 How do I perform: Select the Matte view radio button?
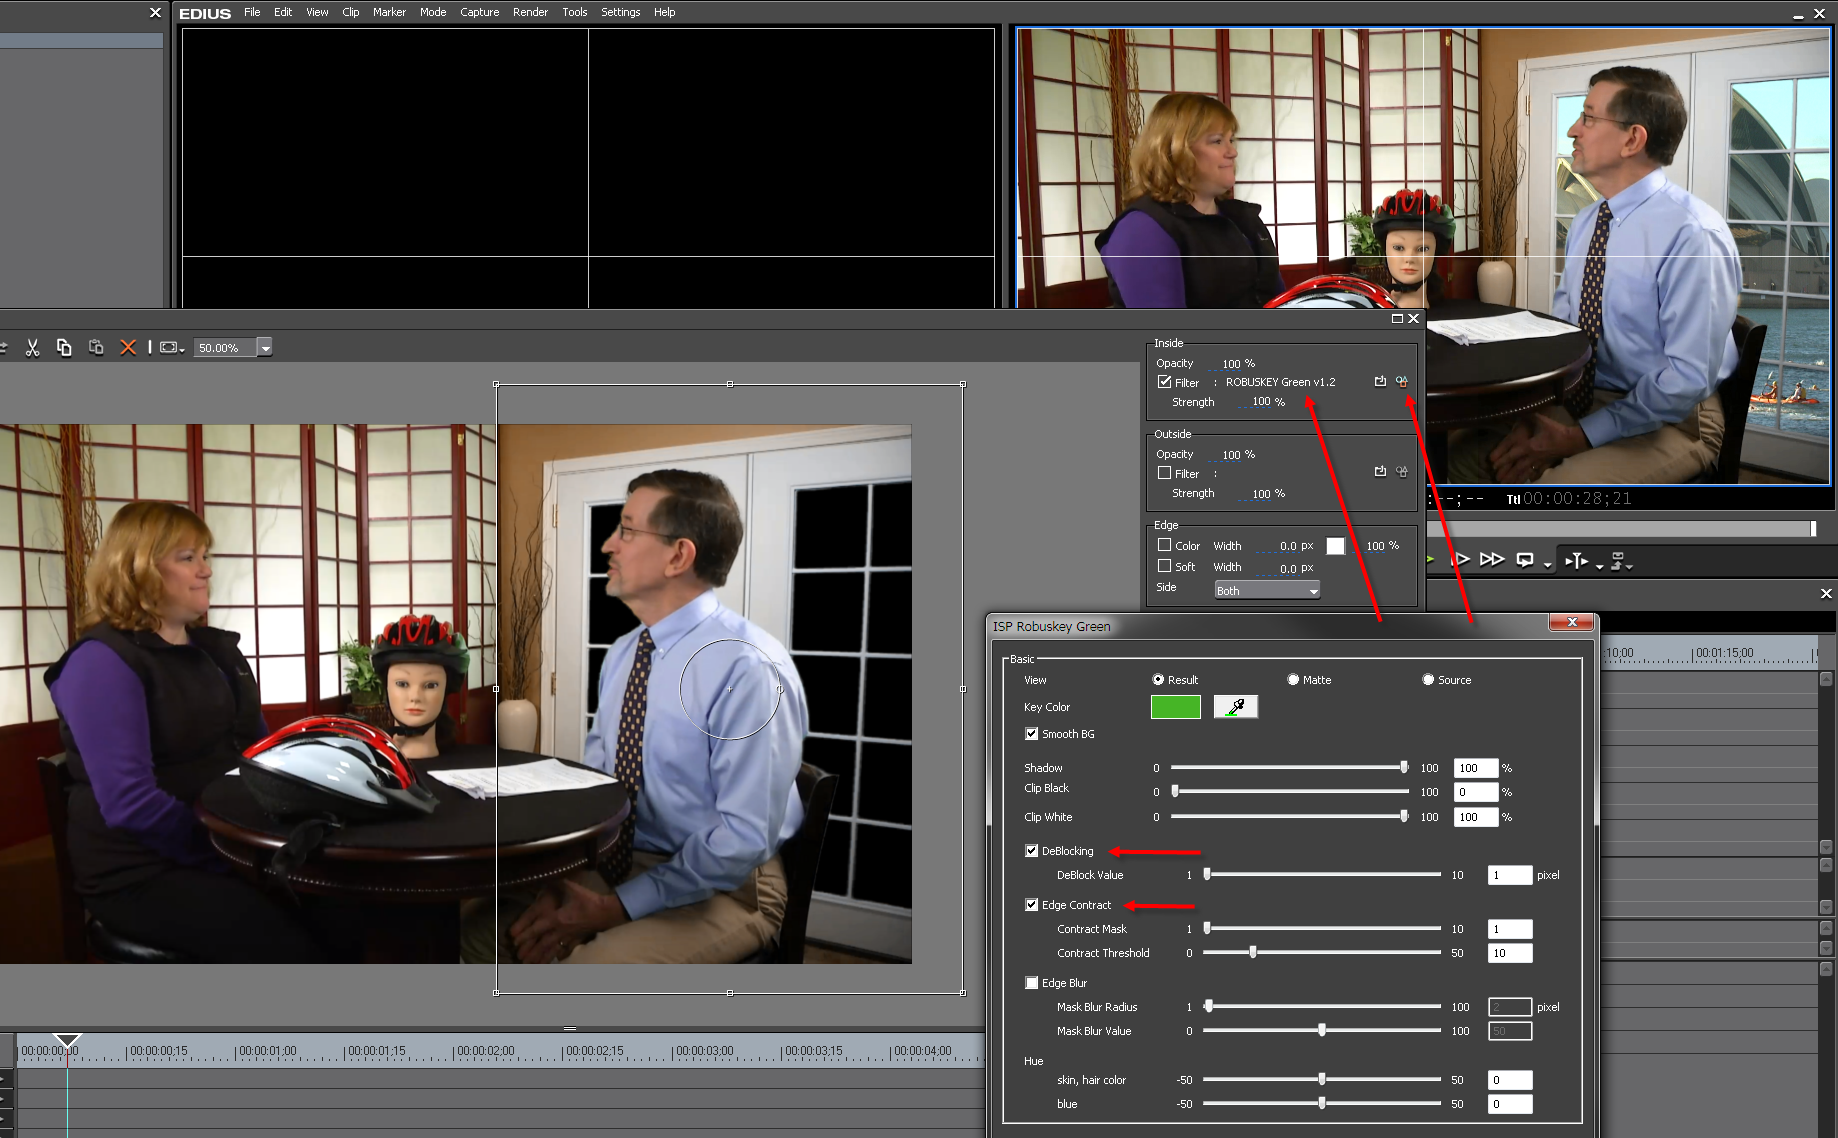[1293, 680]
